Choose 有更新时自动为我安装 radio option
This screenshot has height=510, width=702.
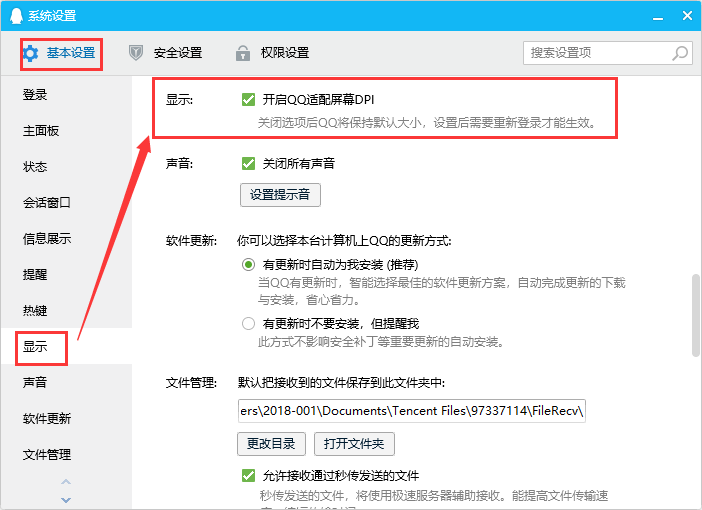[248, 265]
